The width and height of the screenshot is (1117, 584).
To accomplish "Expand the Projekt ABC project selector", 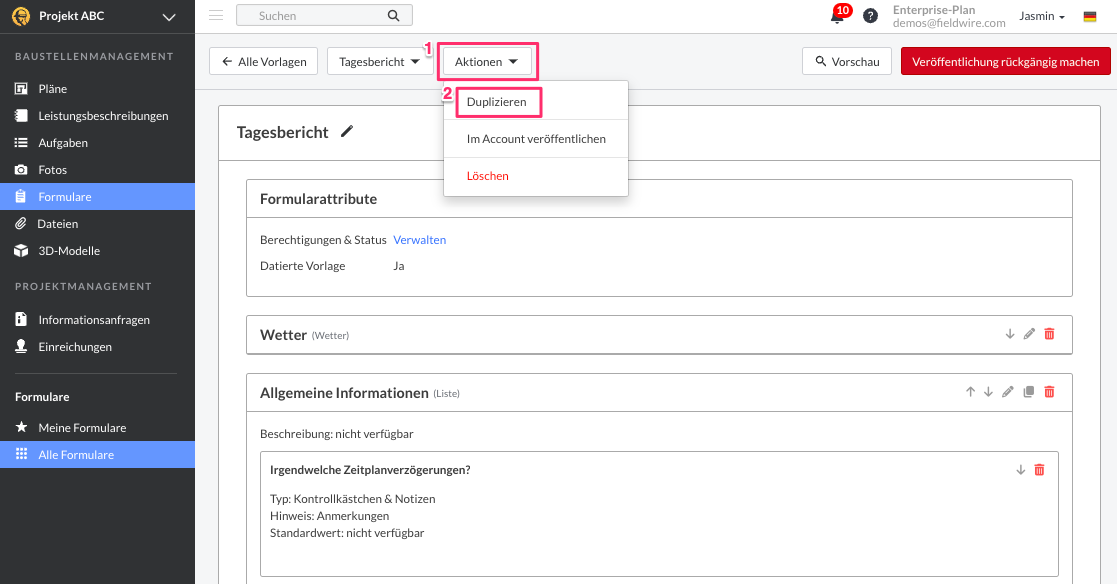I will (168, 16).
